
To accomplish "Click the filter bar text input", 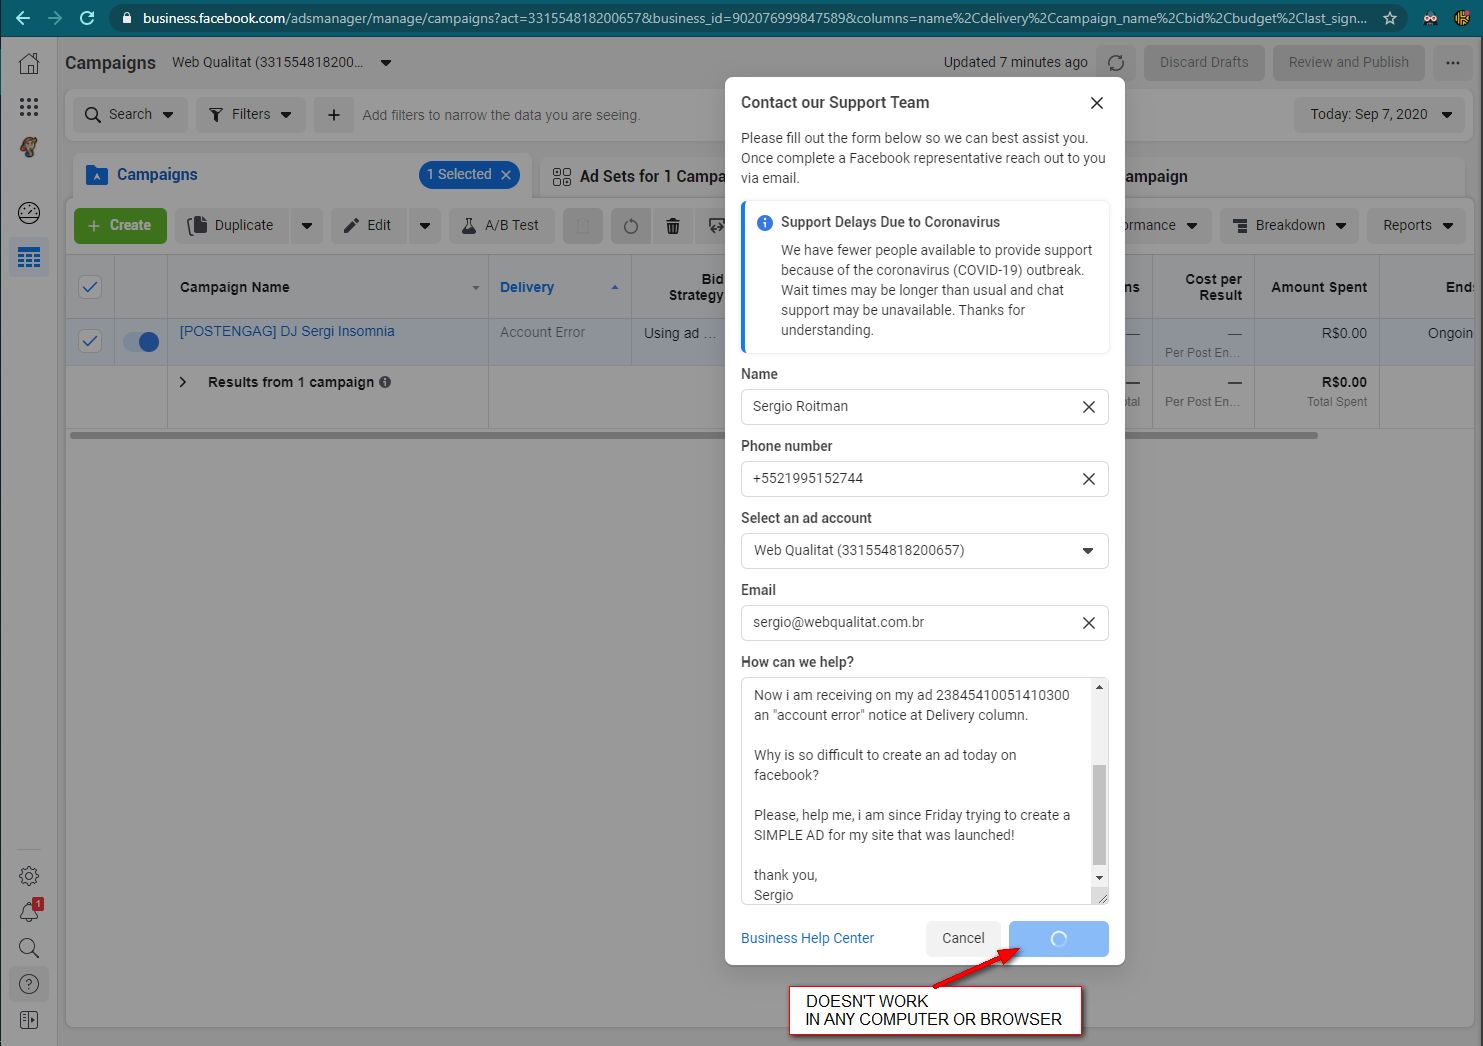I will click(501, 116).
